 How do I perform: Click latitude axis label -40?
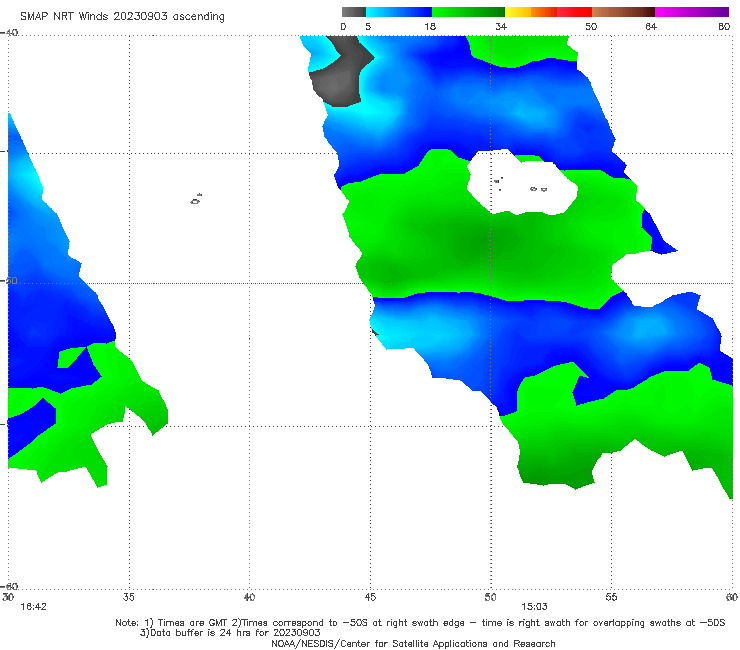pyautogui.click(x=9, y=33)
